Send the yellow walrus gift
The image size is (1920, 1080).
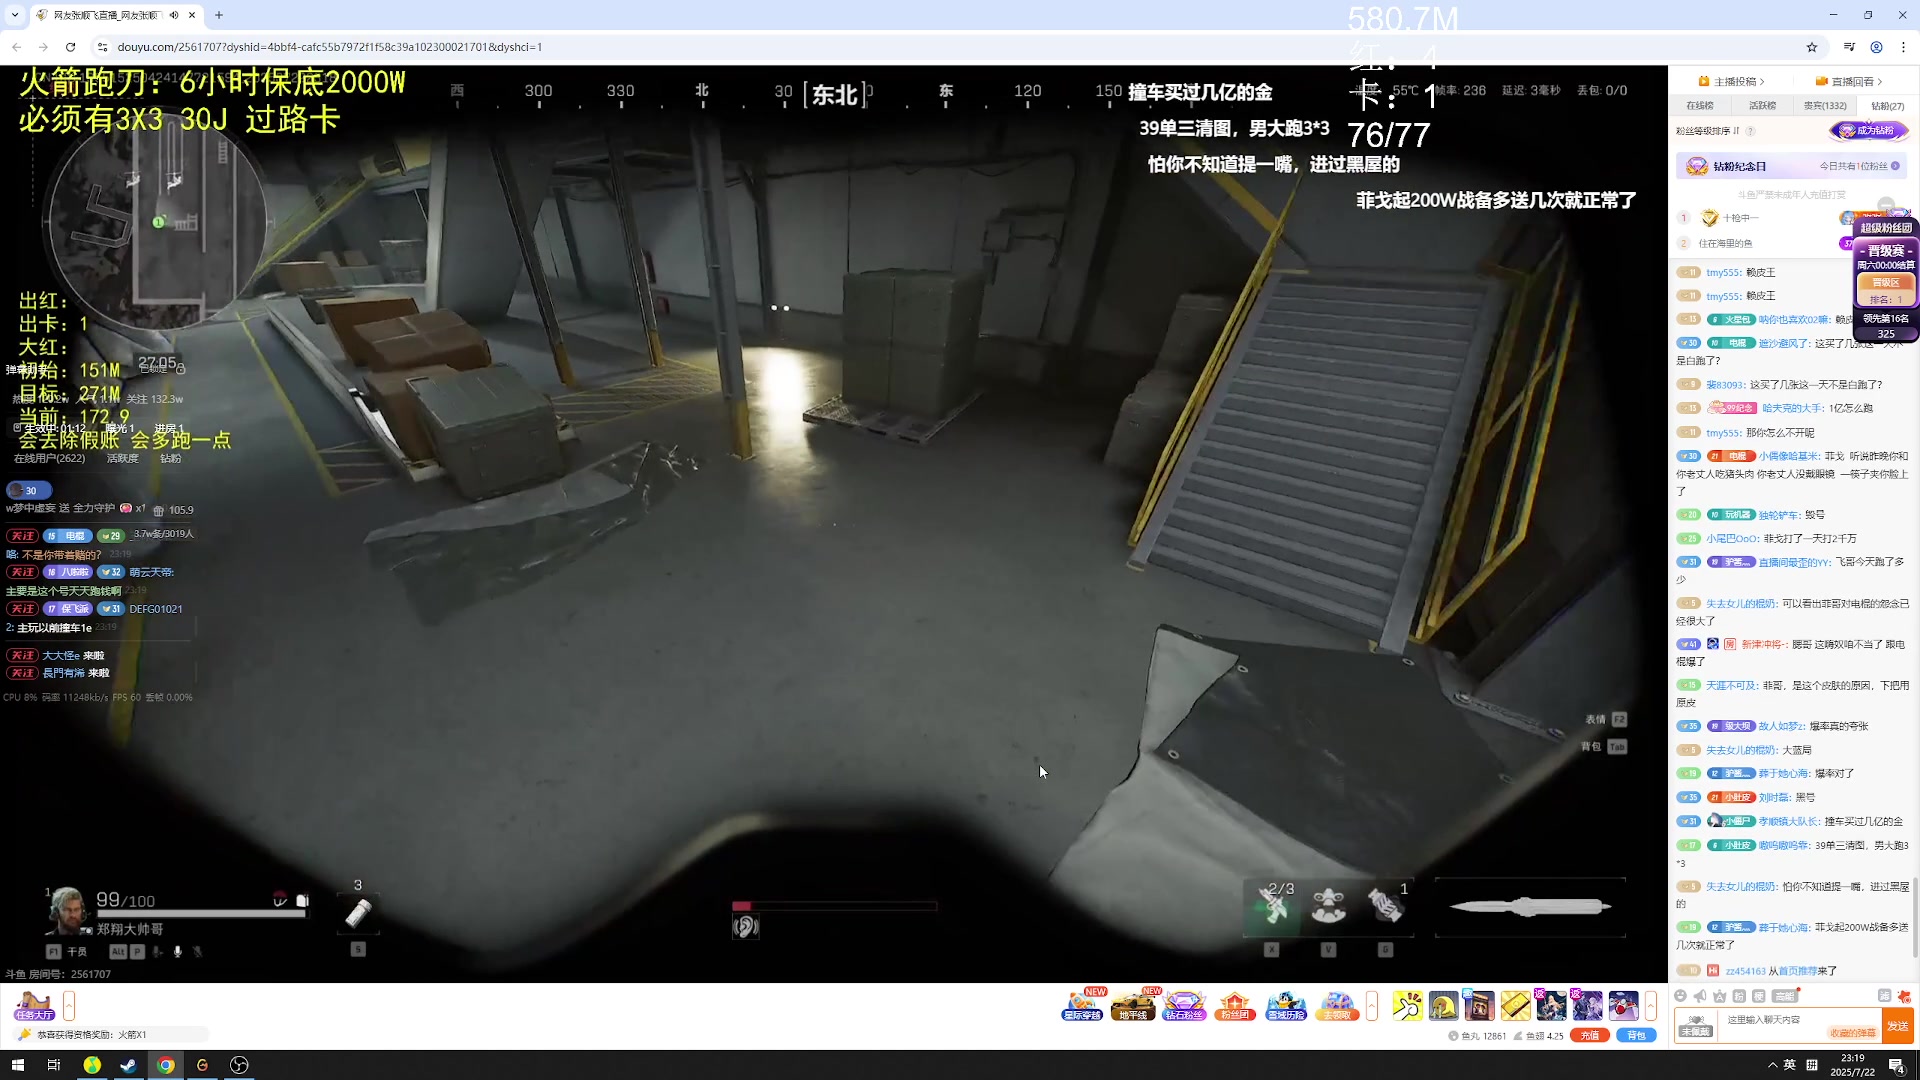pyautogui.click(x=1443, y=1005)
